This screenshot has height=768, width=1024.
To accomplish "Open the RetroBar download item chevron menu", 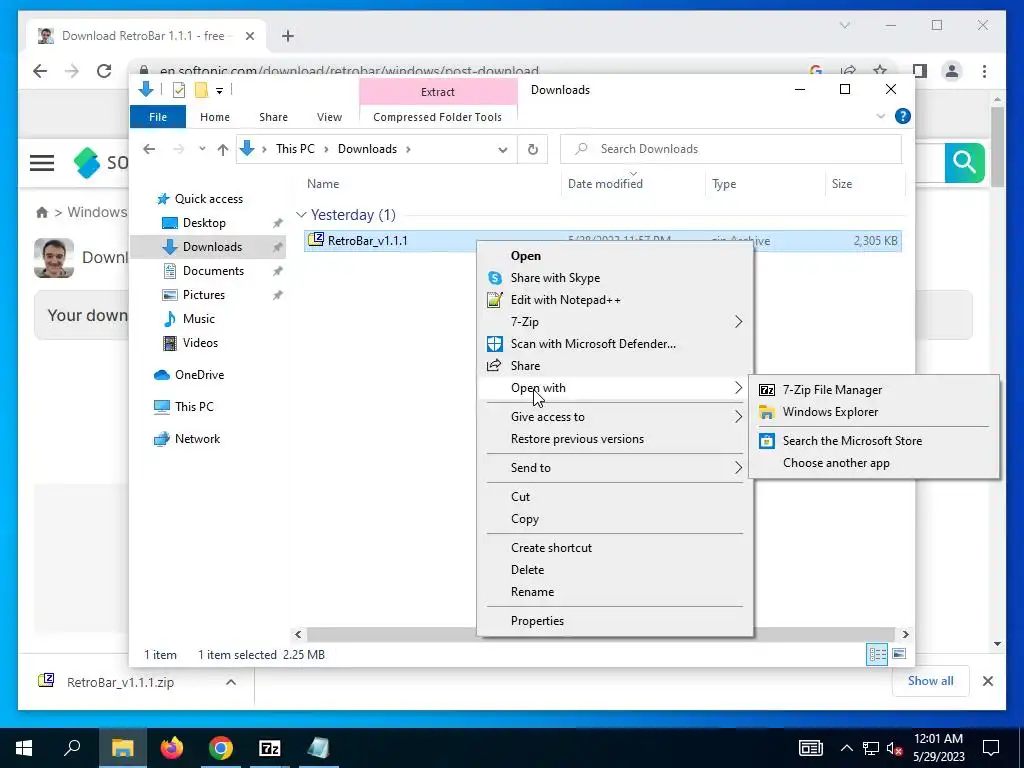I will coord(231,682).
